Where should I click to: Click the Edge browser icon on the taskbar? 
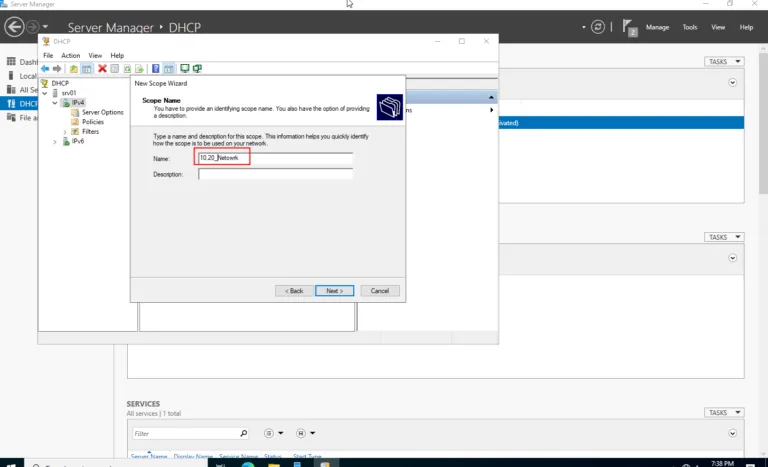[x=248, y=464]
